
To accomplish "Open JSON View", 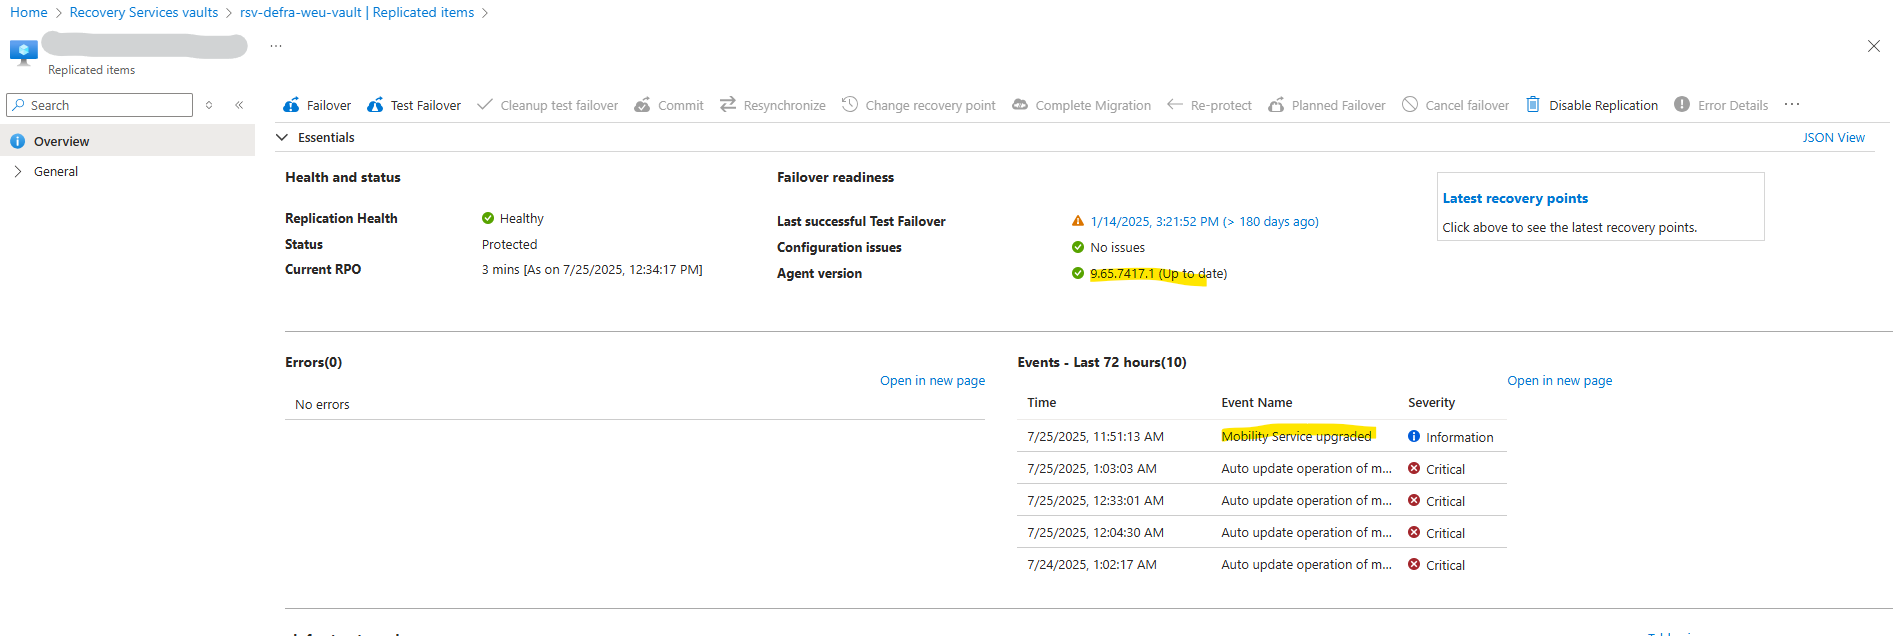I will 1833,138.
